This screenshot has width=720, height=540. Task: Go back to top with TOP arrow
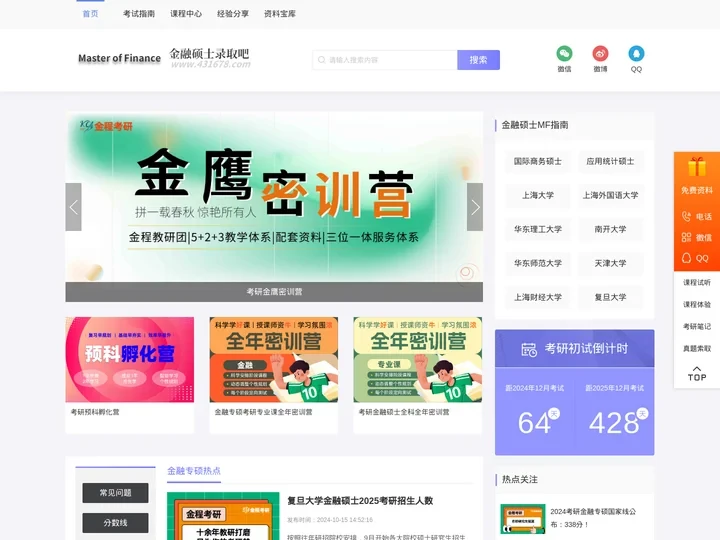coord(697,374)
